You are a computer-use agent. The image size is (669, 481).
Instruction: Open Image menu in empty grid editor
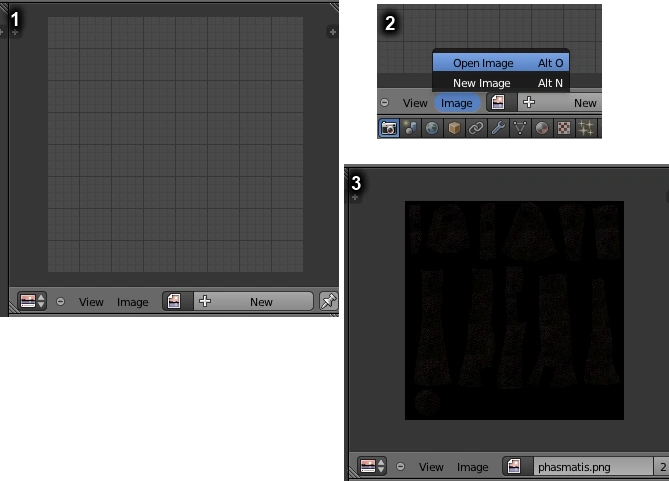pos(133,302)
